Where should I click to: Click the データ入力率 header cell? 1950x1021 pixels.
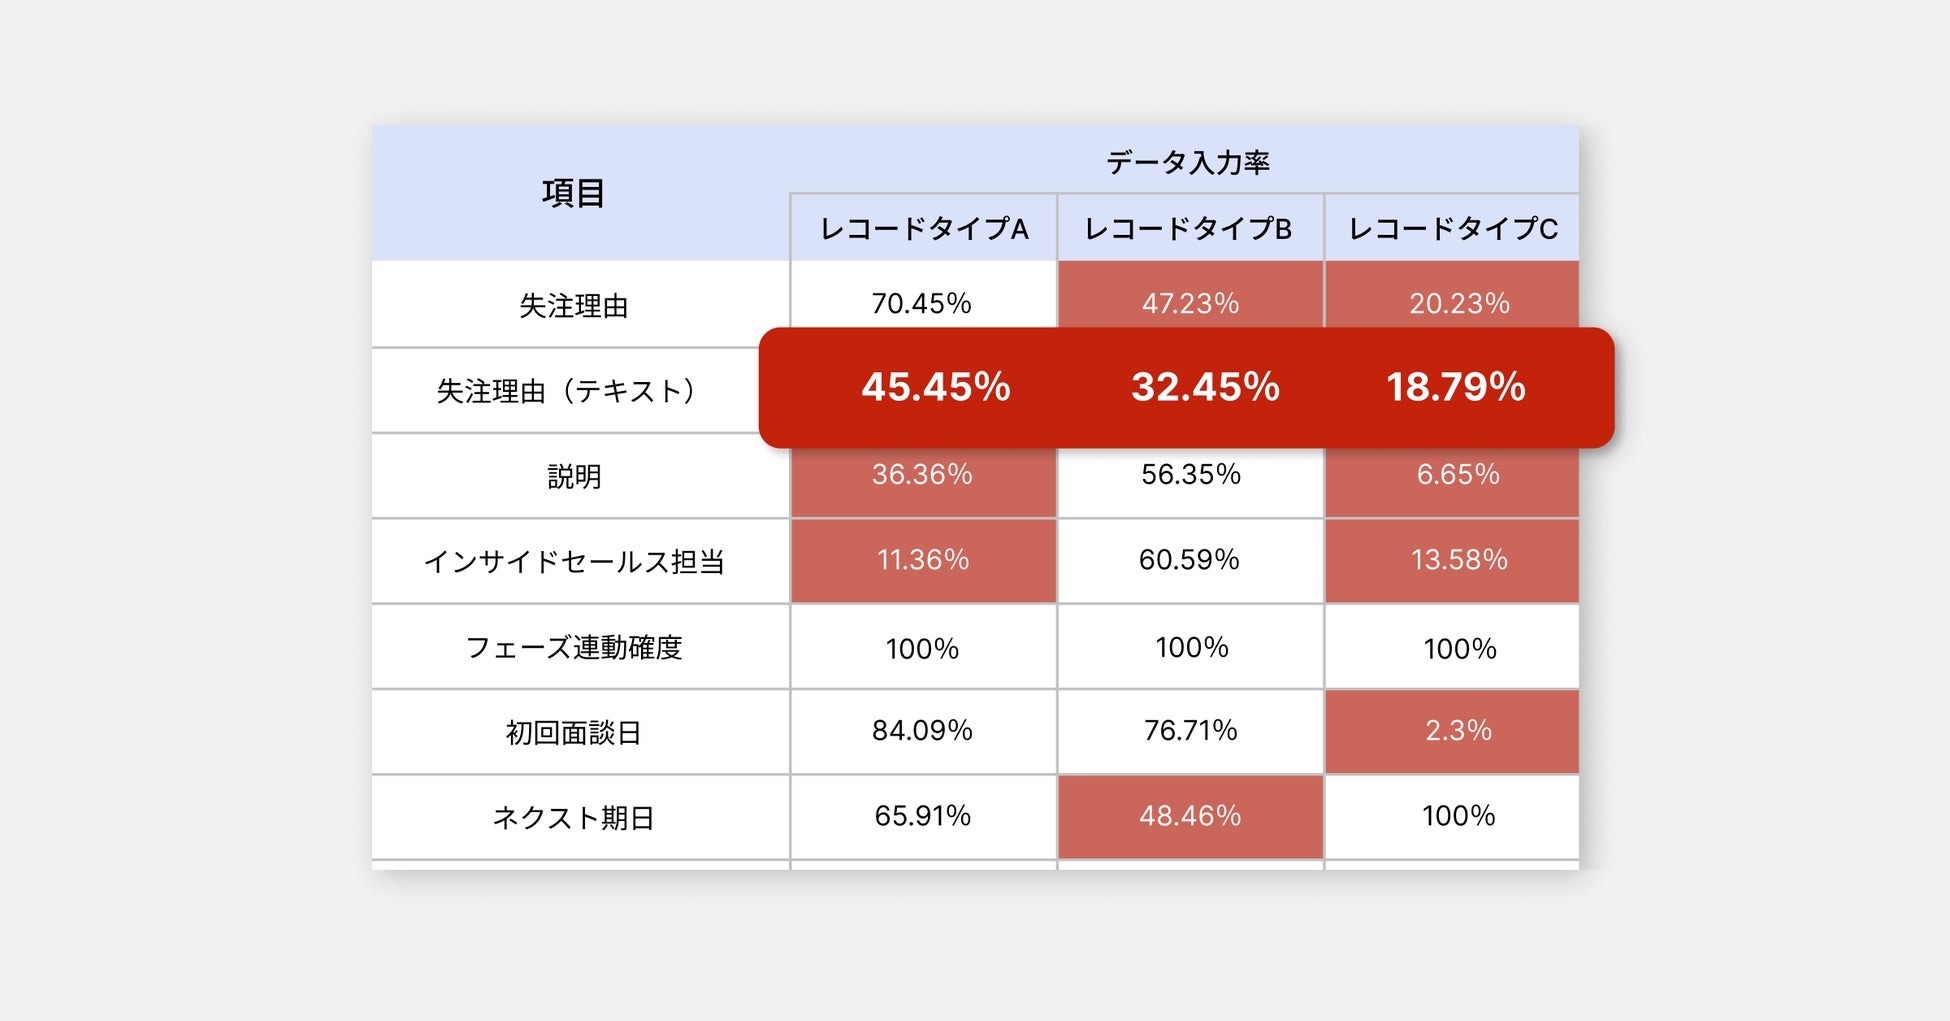(x=1187, y=162)
